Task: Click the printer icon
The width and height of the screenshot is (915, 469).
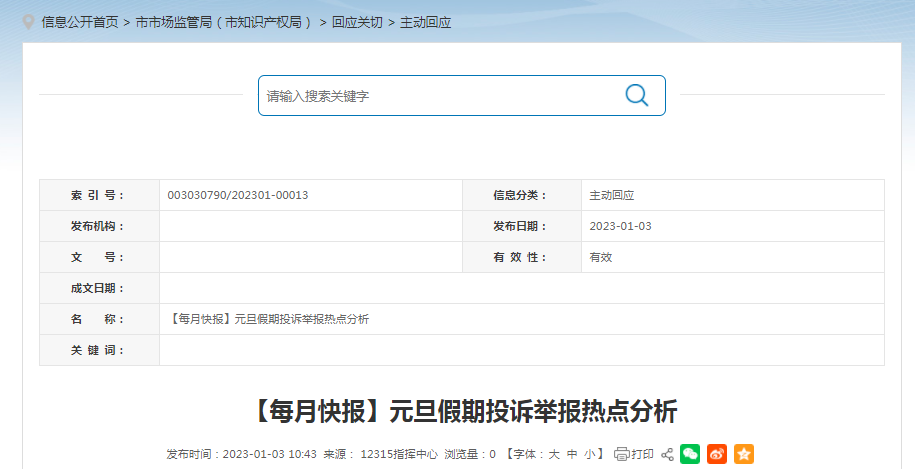Action: coord(621,454)
